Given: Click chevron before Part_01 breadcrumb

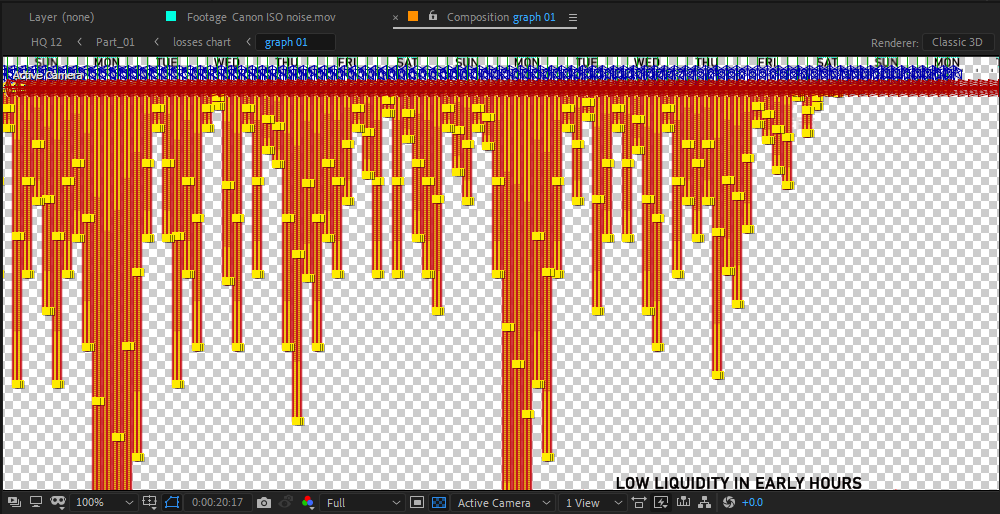Looking at the screenshot, I should (x=80, y=42).
